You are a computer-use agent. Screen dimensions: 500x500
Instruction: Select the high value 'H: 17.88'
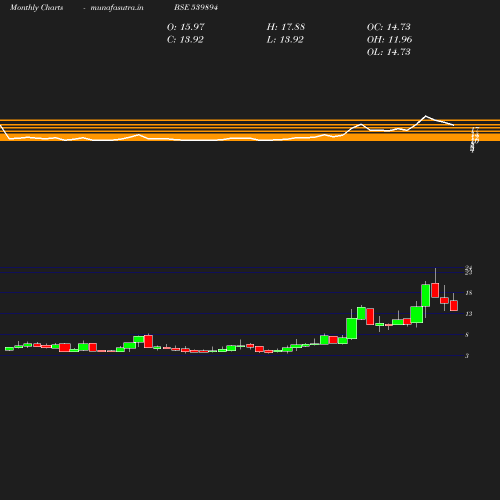point(286,27)
